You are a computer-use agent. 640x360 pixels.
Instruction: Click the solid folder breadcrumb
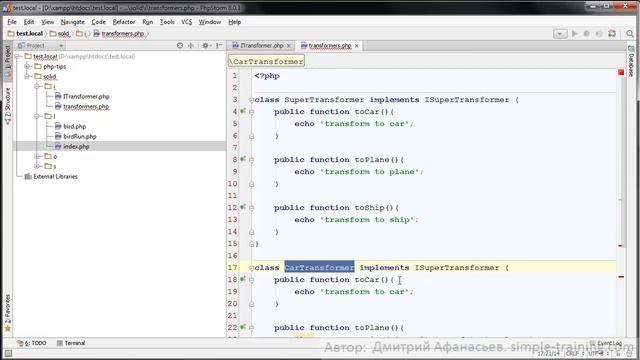60,33
